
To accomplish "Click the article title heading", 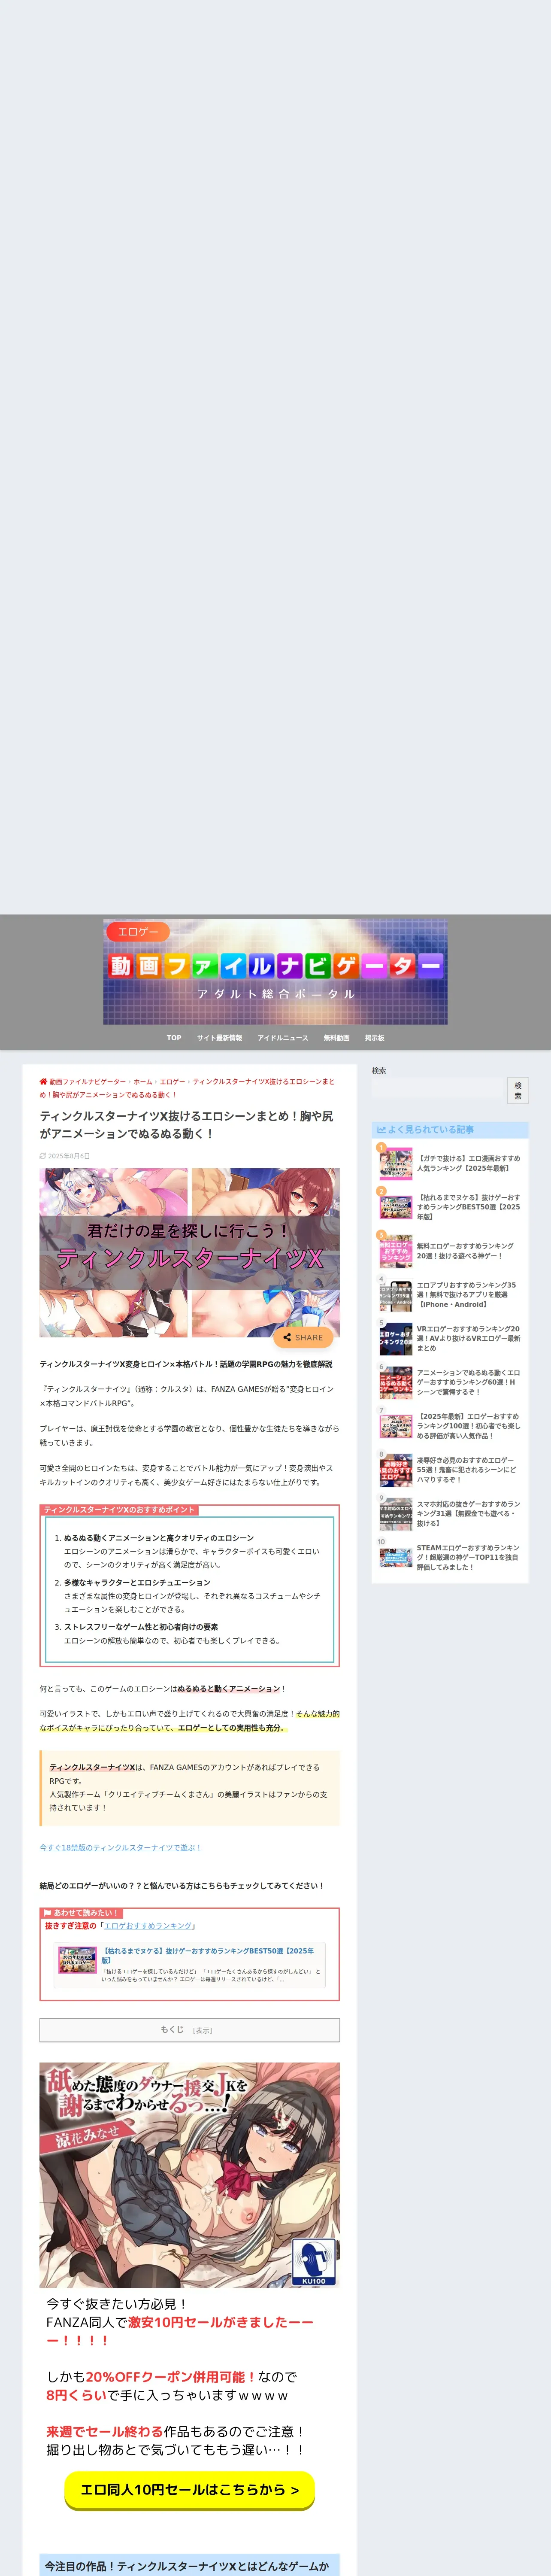I will (x=187, y=1125).
